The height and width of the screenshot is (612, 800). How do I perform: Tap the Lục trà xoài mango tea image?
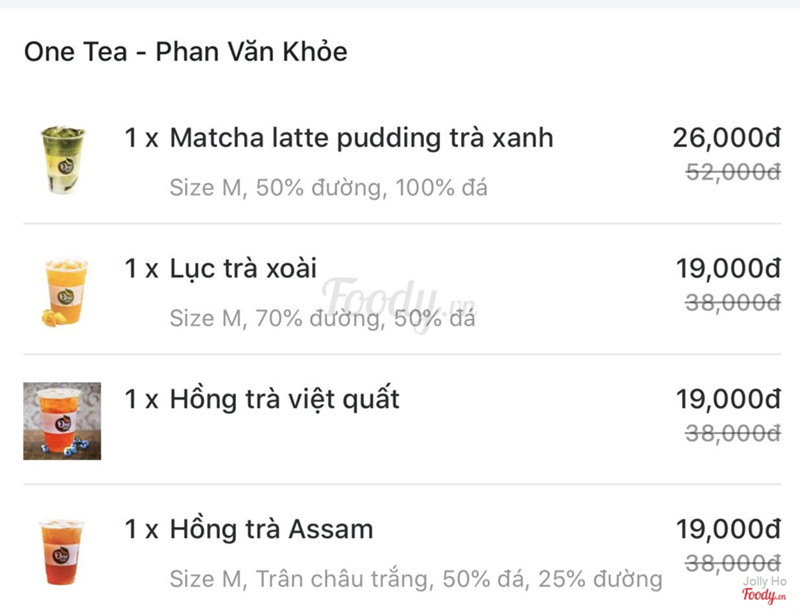point(63,292)
